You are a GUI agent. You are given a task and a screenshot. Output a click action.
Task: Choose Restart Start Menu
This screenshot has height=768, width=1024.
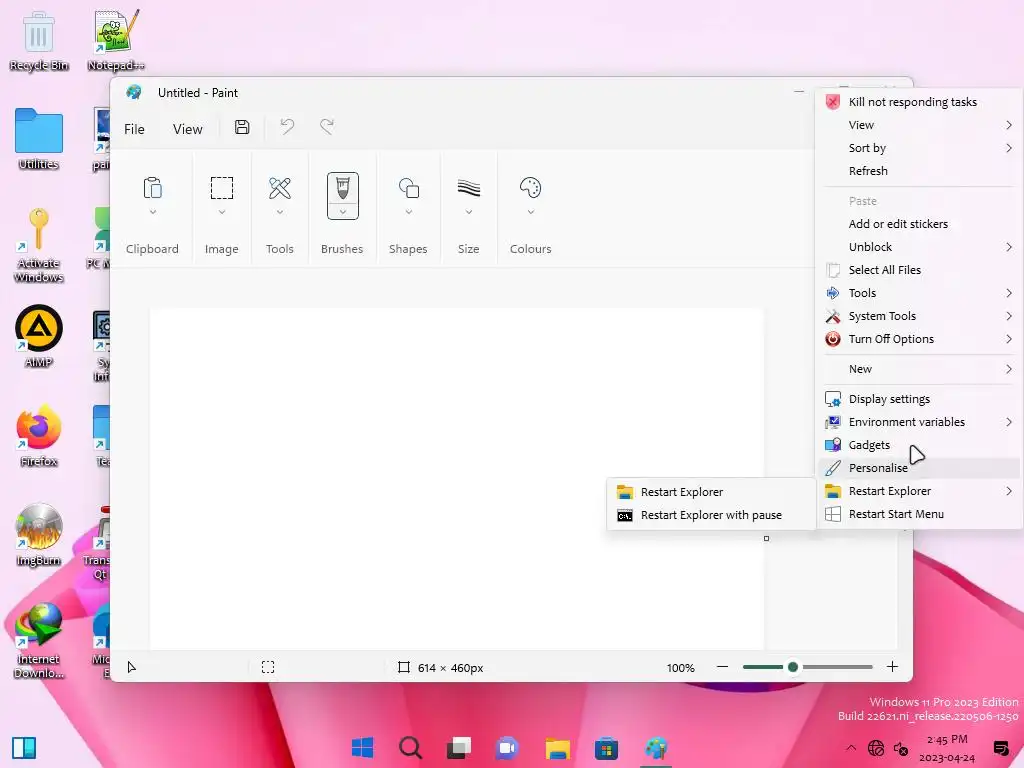pos(920,514)
